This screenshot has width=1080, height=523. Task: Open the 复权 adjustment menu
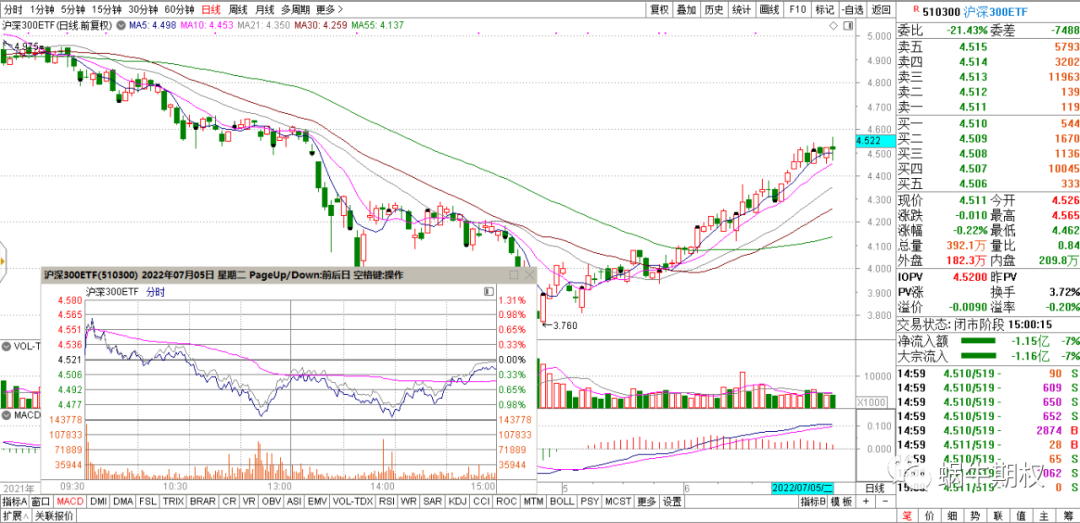click(x=659, y=9)
